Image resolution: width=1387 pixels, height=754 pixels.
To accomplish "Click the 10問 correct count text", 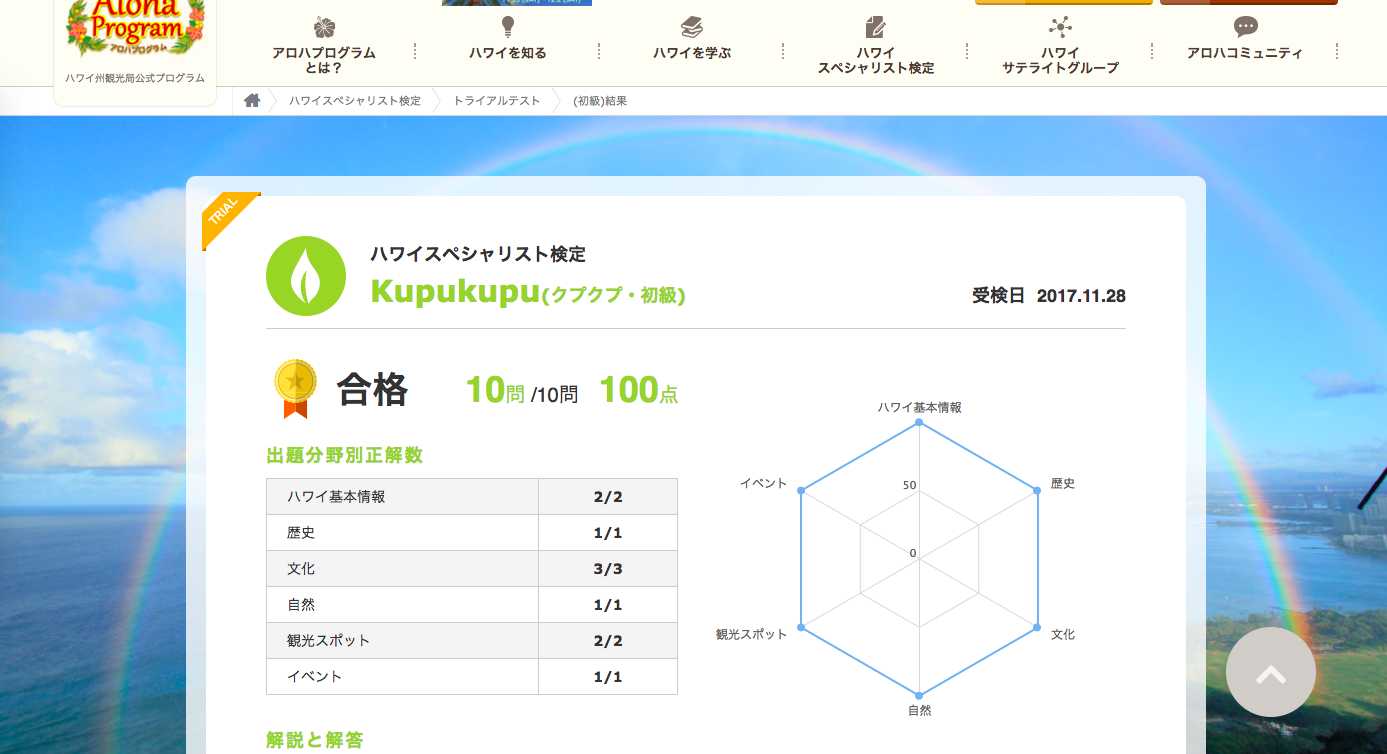I will pyautogui.click(x=495, y=390).
